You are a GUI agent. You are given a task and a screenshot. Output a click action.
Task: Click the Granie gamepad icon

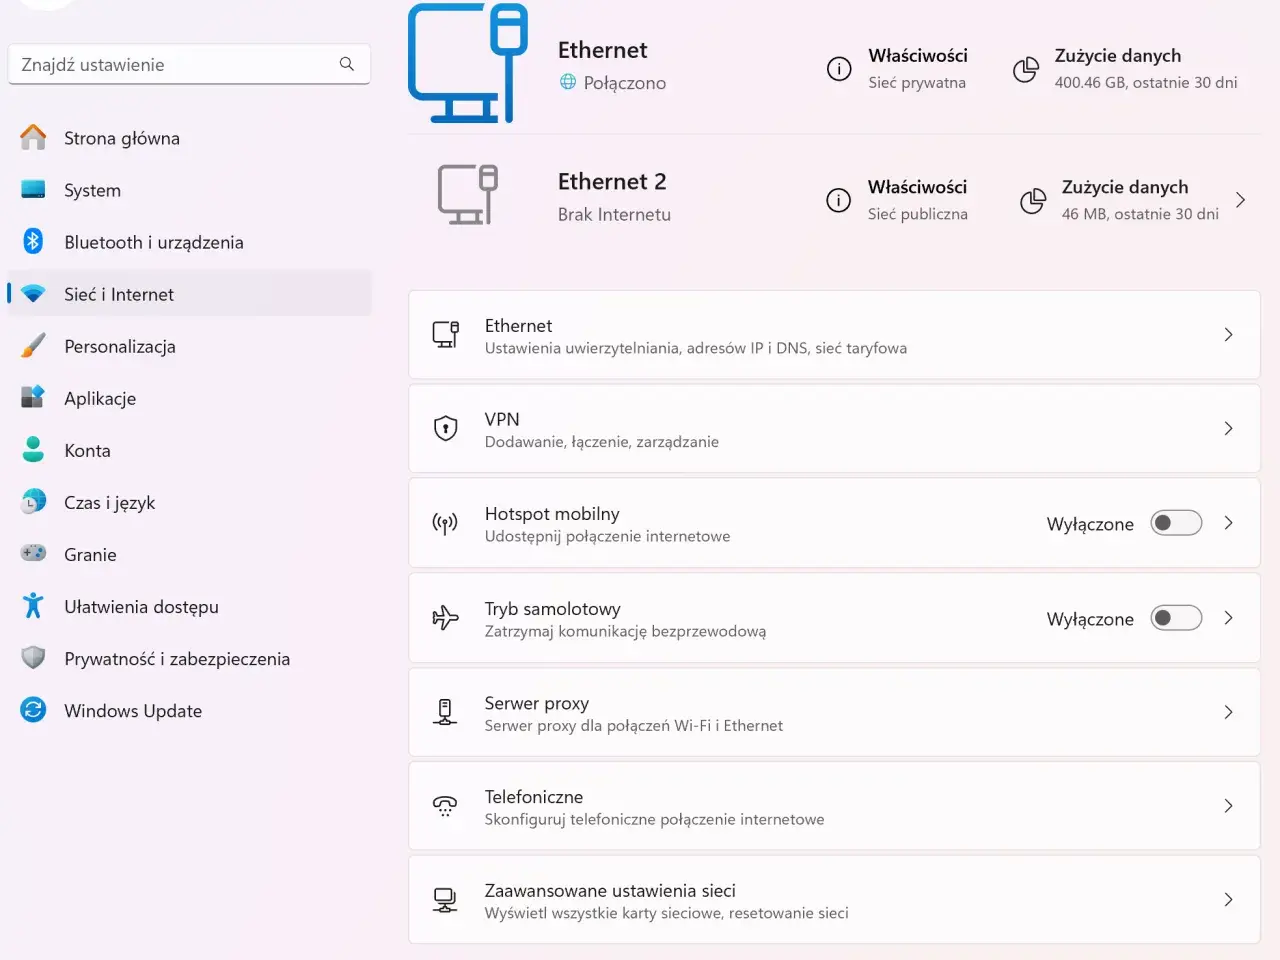33,553
